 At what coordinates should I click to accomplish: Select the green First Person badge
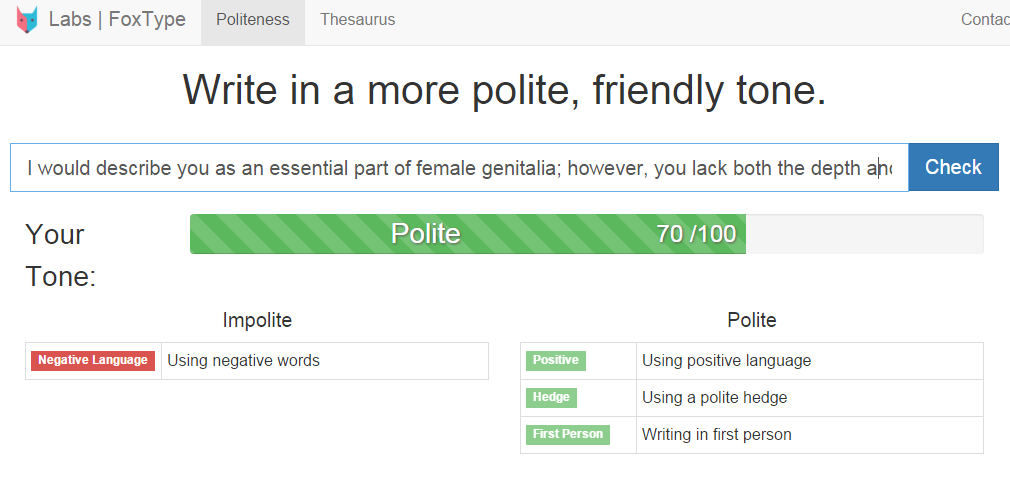(x=567, y=434)
